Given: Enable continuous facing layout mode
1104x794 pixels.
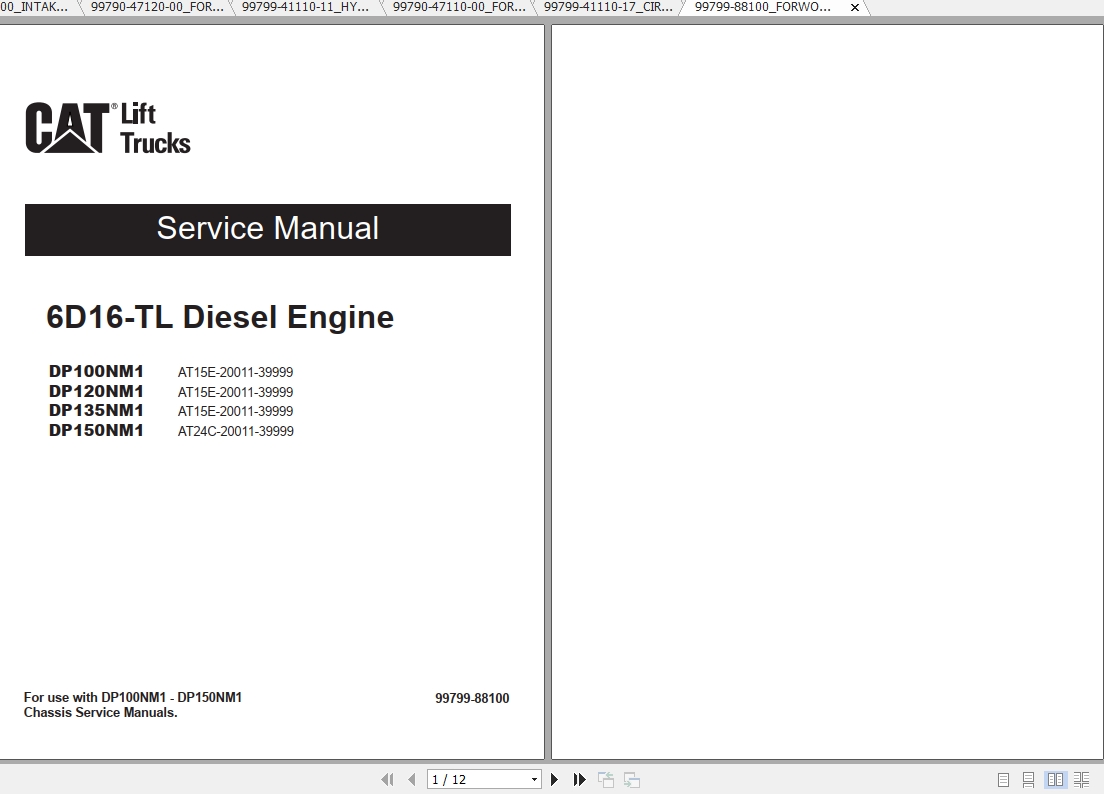Looking at the screenshot, I should click(x=1081, y=779).
